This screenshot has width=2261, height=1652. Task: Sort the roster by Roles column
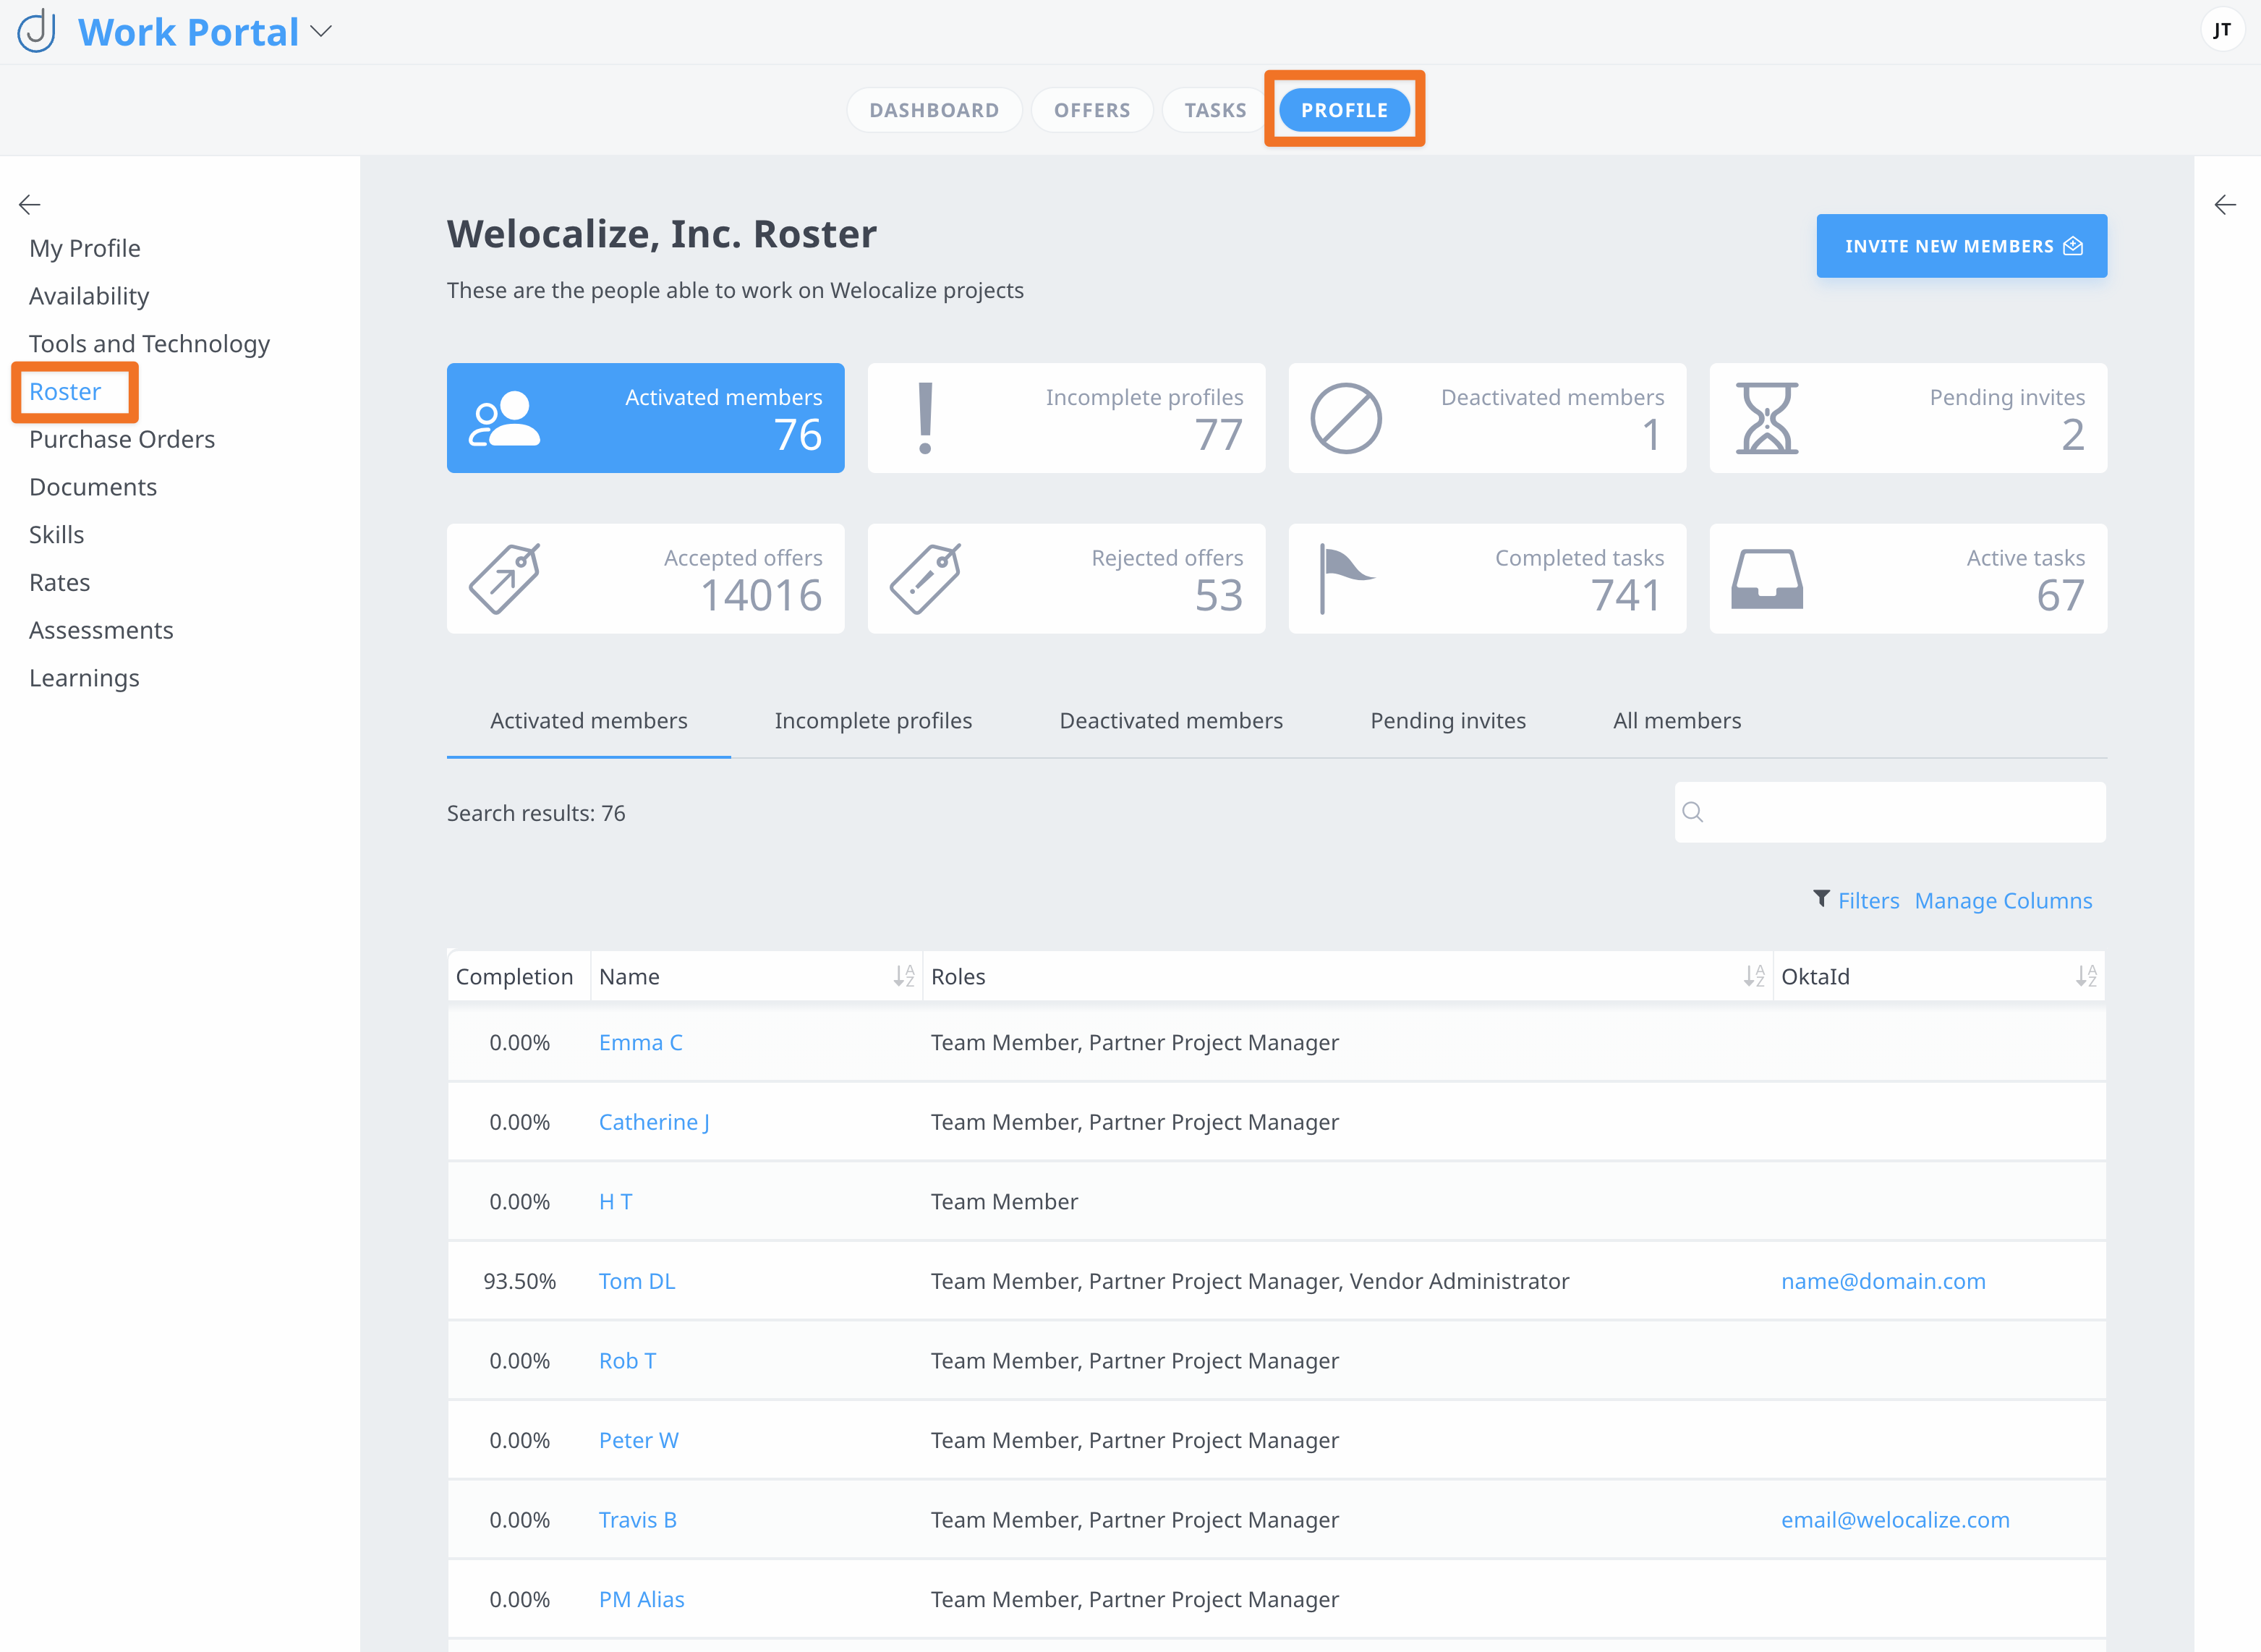pyautogui.click(x=1754, y=976)
